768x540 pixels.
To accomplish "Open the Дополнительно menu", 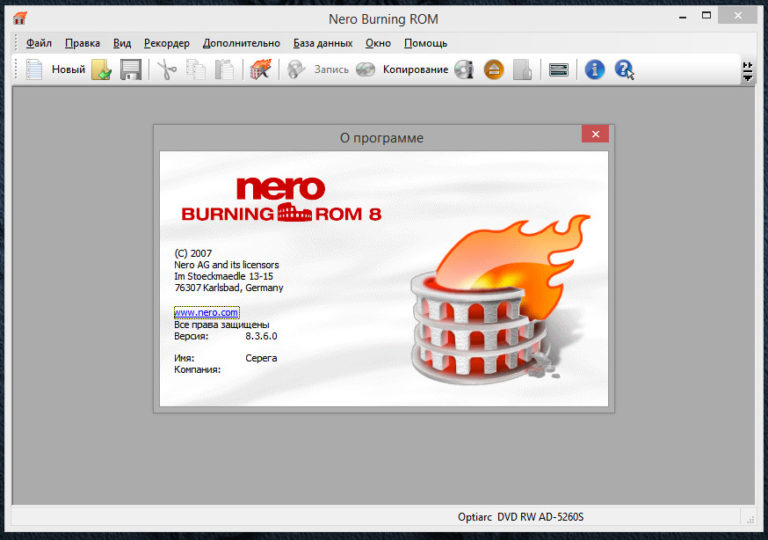I will pos(241,43).
